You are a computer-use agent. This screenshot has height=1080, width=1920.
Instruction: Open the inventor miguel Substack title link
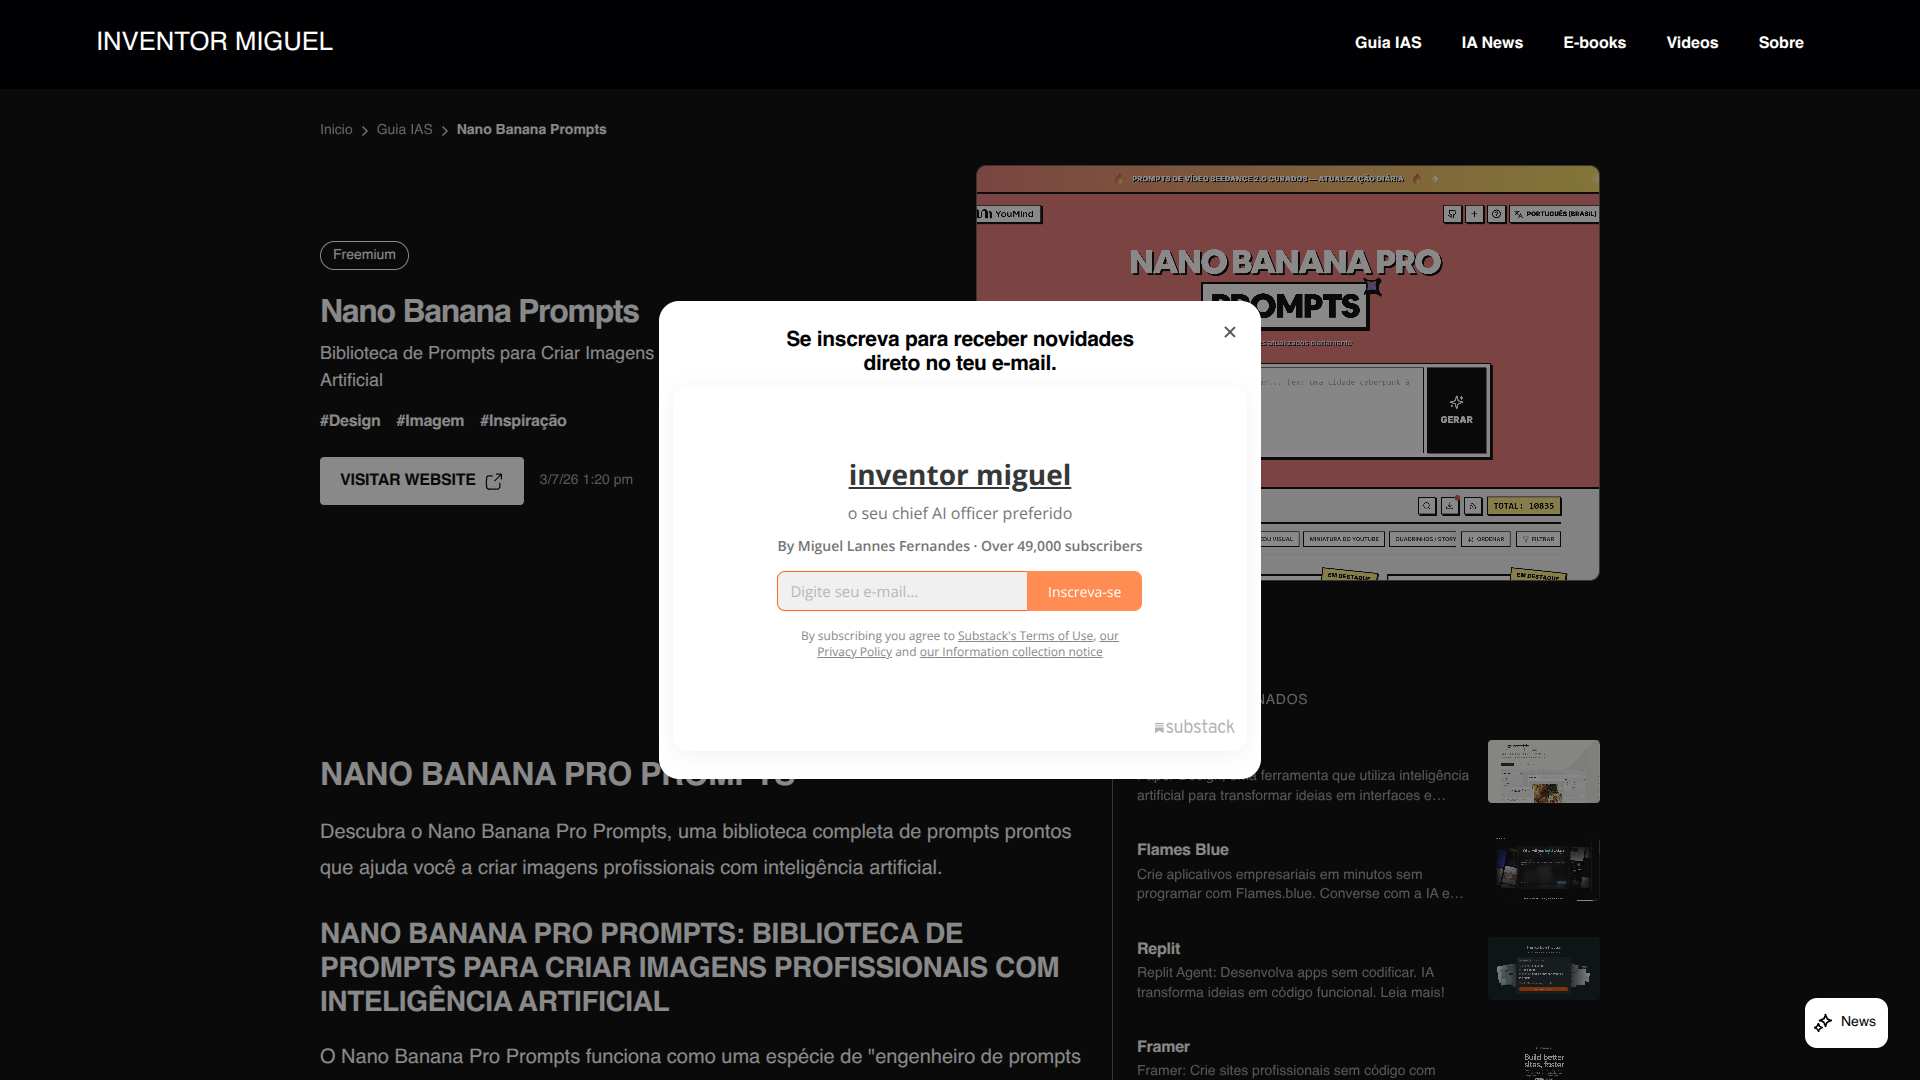(x=960, y=475)
